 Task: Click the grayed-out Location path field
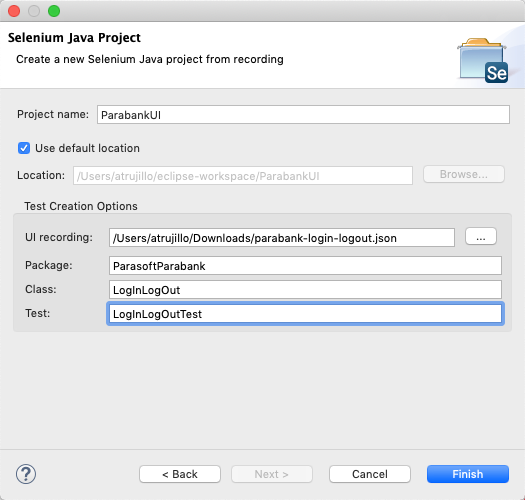click(x=243, y=176)
